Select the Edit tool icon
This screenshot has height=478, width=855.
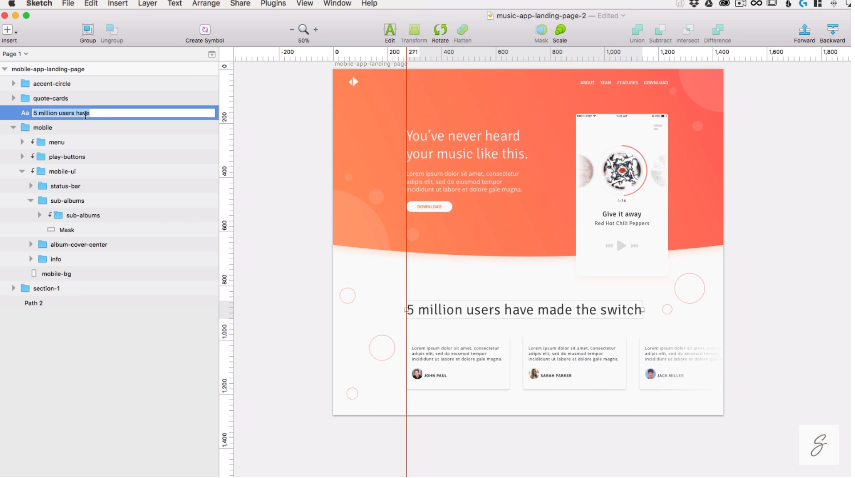[x=389, y=29]
